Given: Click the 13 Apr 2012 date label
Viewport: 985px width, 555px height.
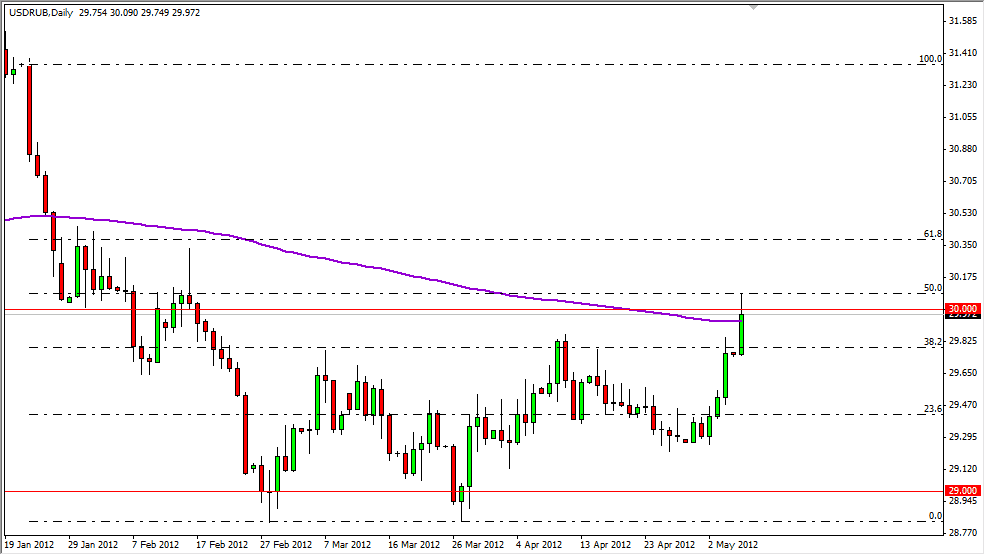Looking at the screenshot, I should 606,545.
